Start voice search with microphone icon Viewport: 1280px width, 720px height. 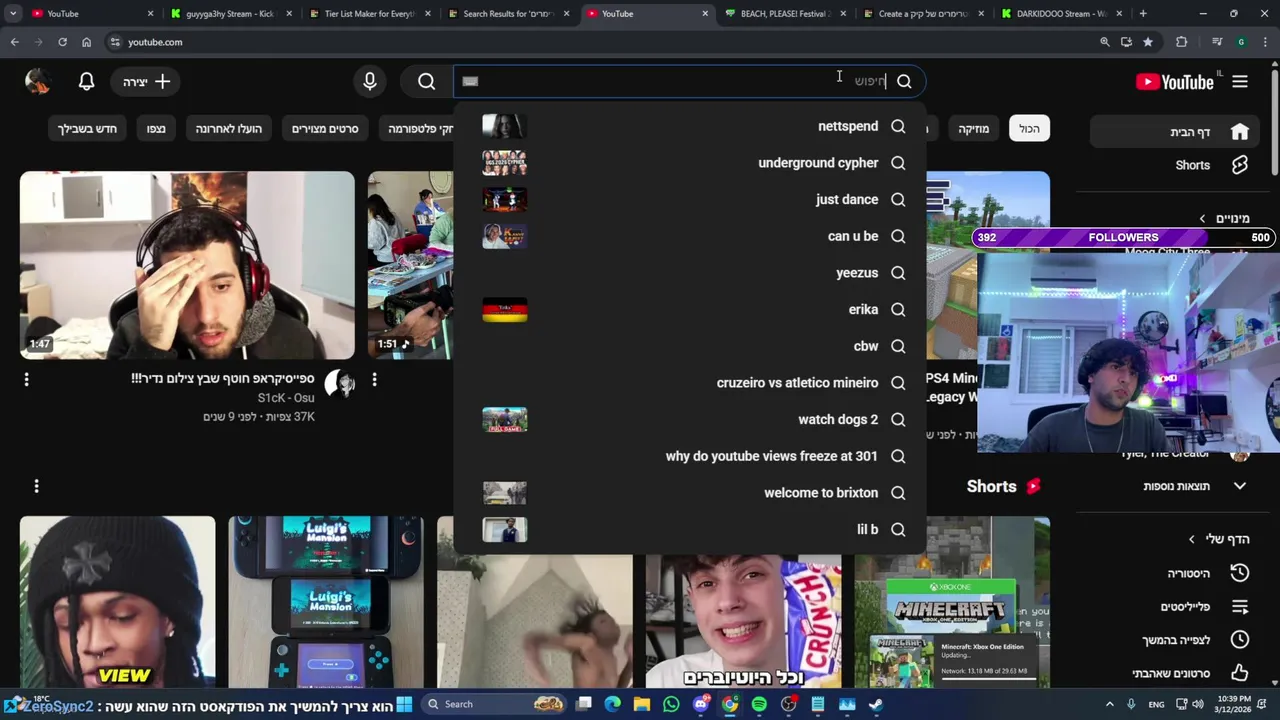coord(370,82)
